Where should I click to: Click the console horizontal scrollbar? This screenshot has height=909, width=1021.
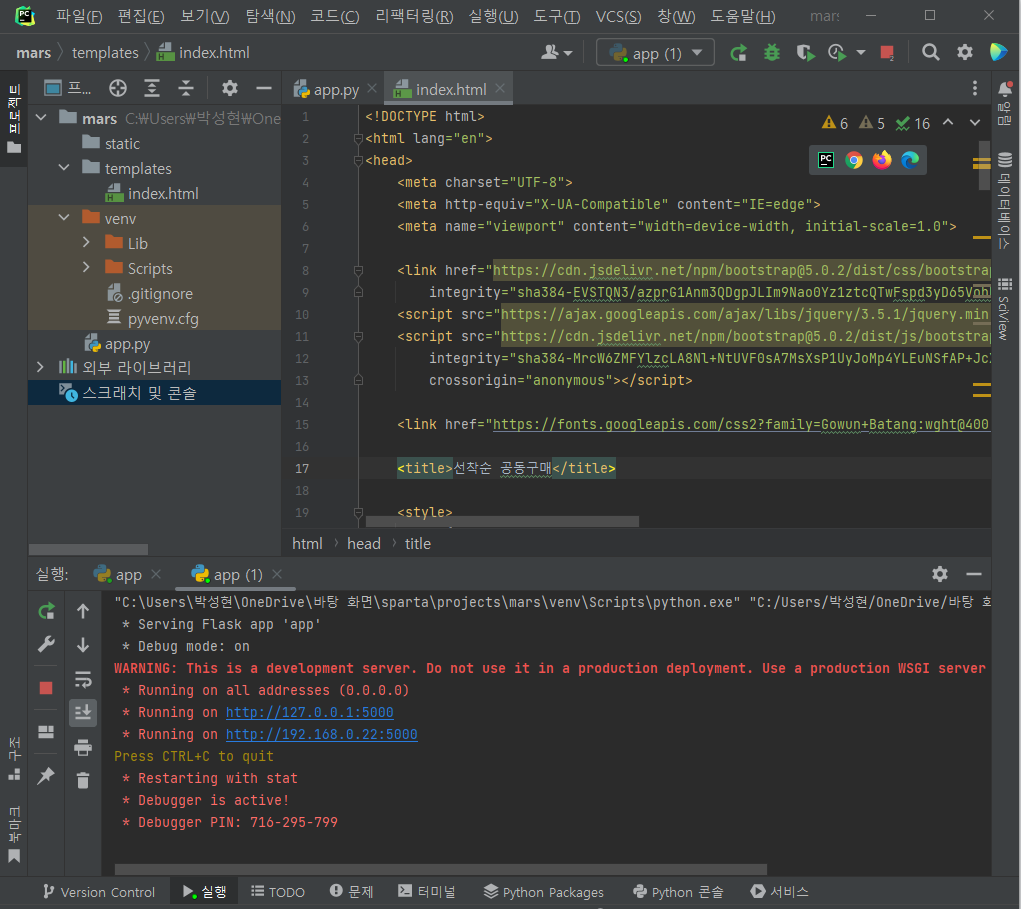coord(441,869)
